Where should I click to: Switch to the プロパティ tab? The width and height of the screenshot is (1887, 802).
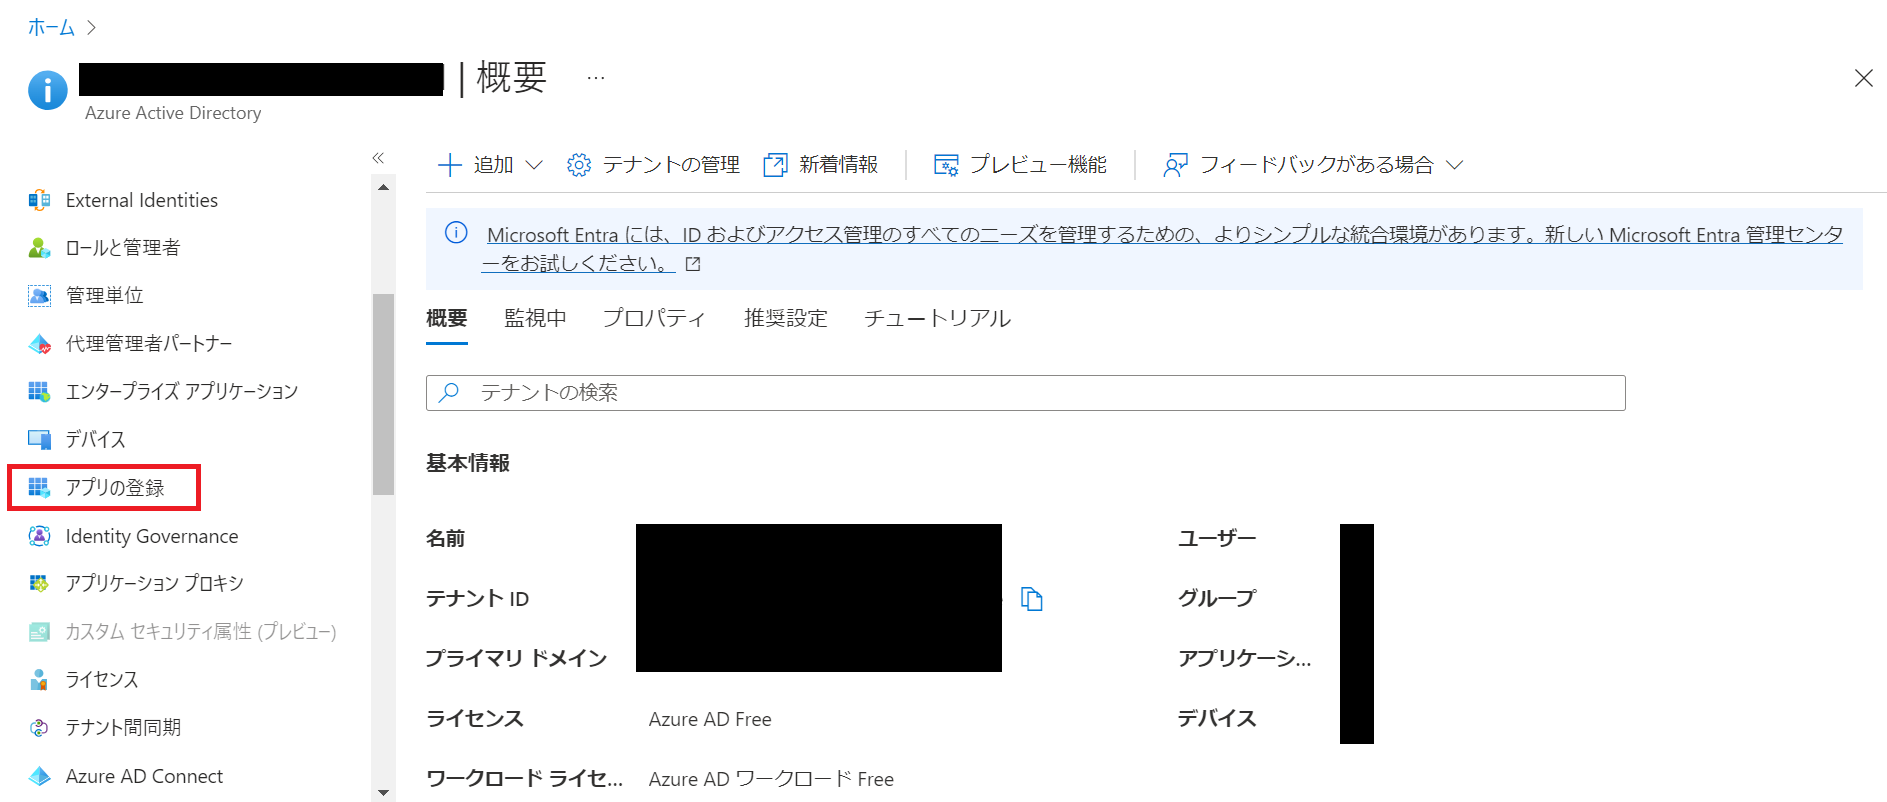654,318
